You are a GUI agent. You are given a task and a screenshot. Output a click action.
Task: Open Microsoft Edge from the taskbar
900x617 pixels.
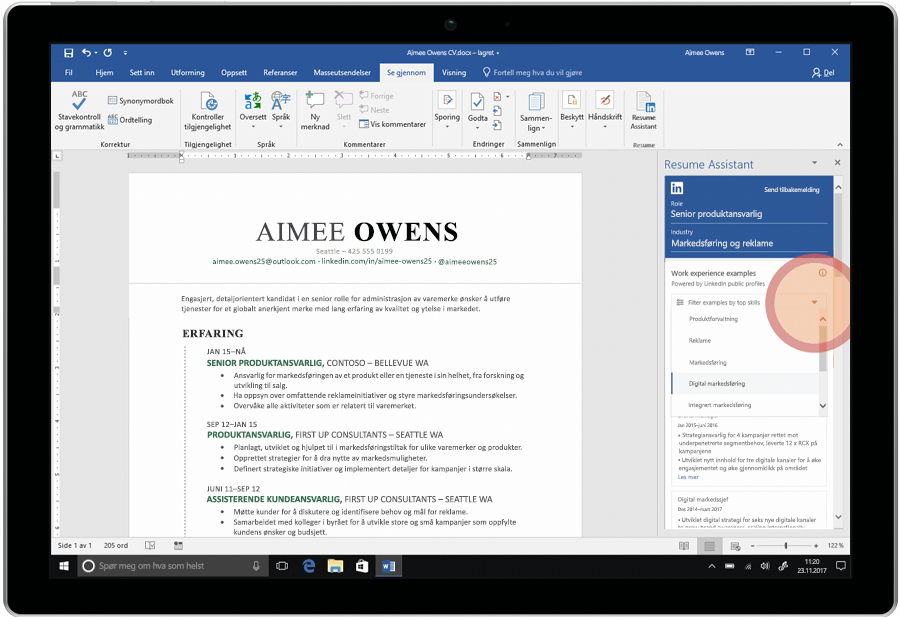310,566
